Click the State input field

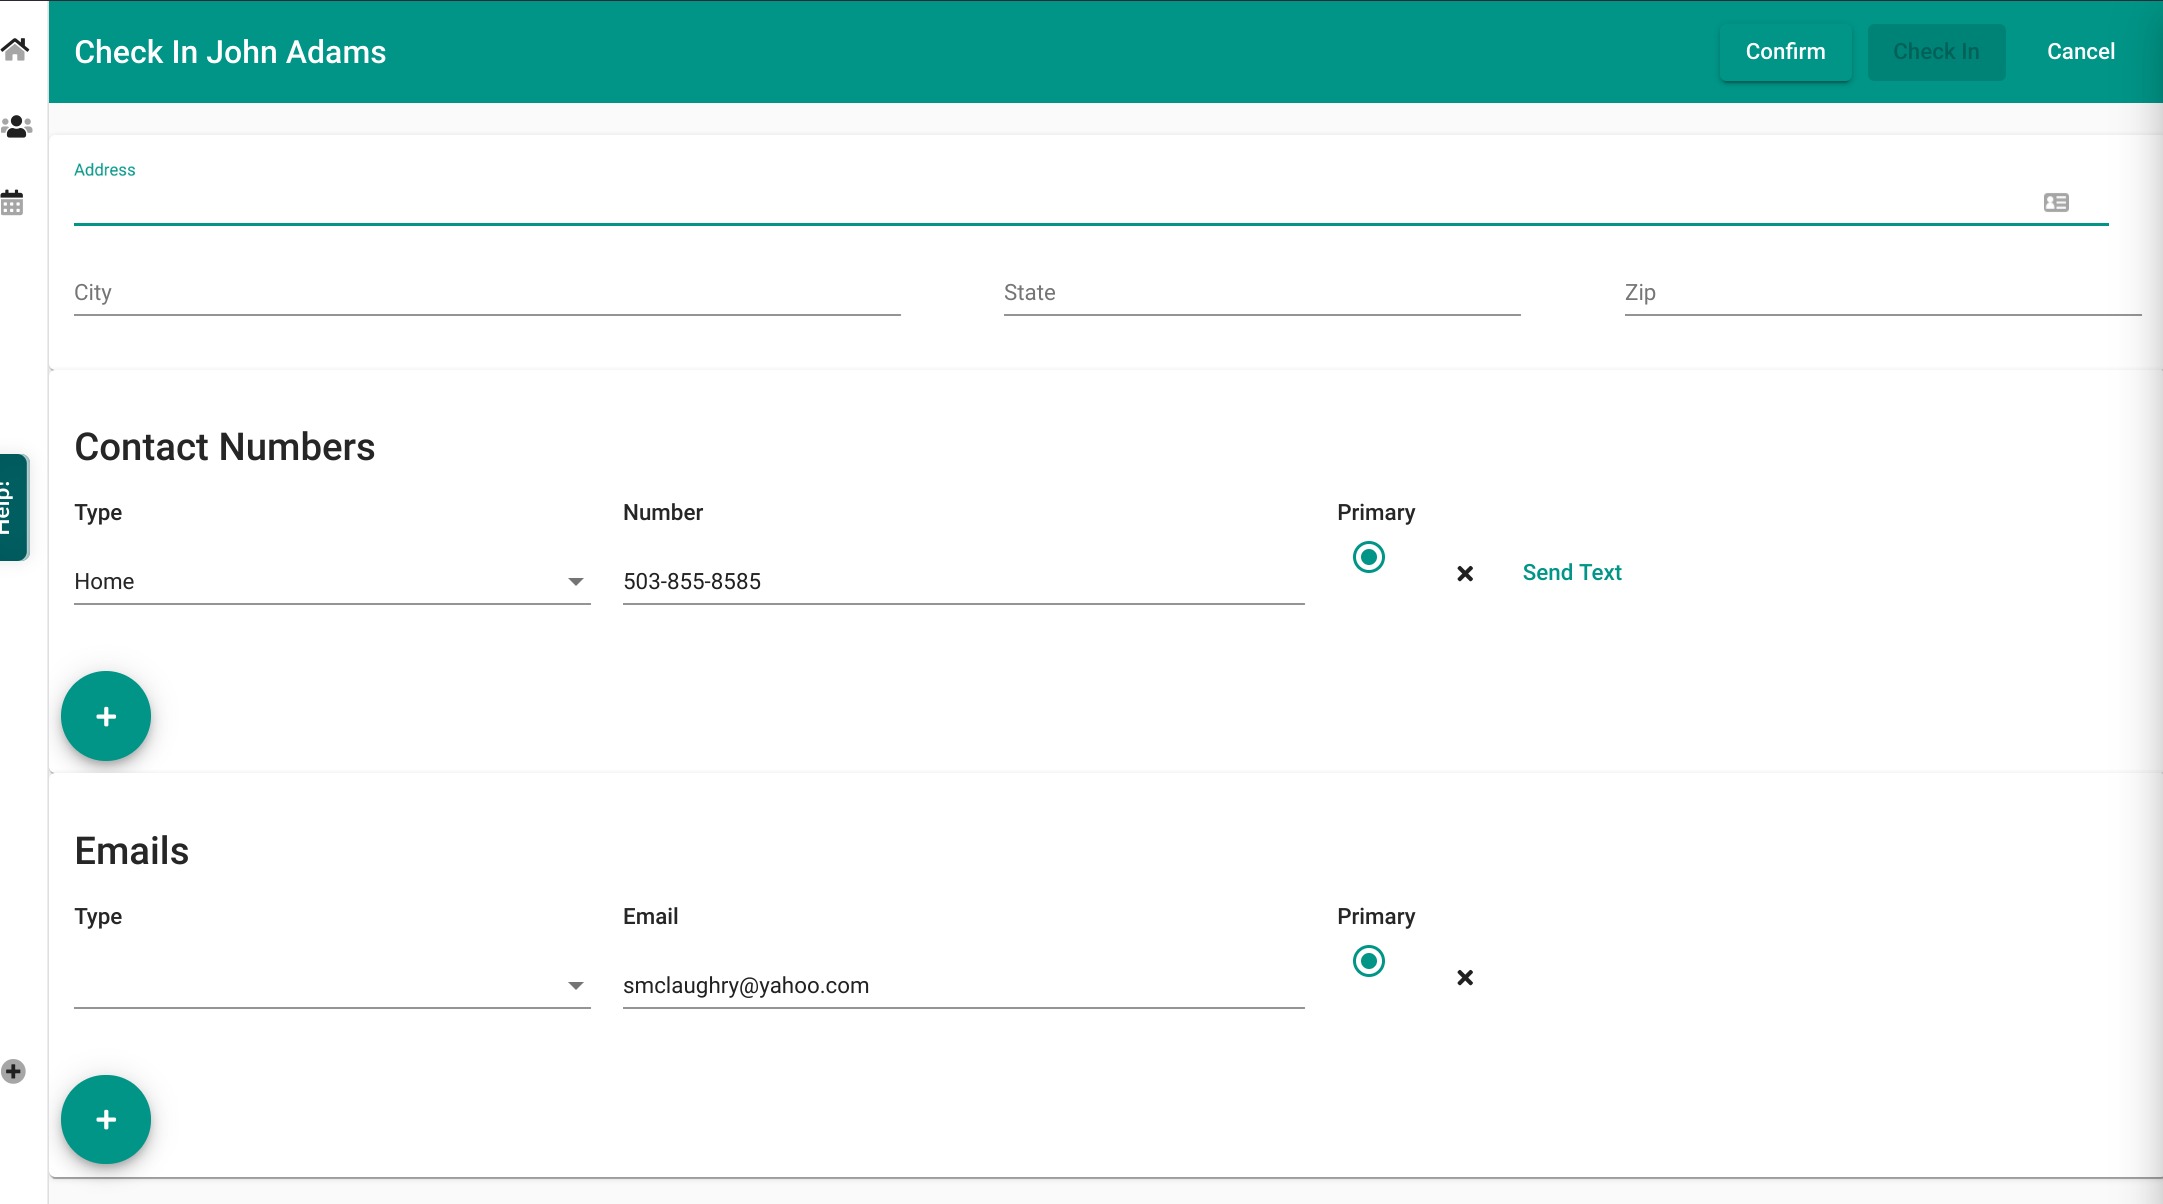click(1261, 294)
